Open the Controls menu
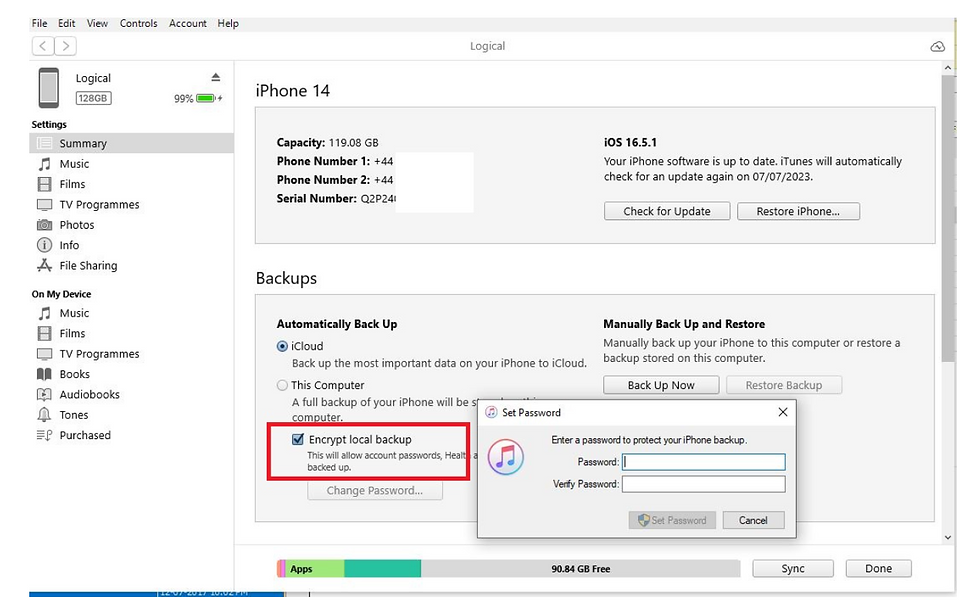 click(x=138, y=23)
